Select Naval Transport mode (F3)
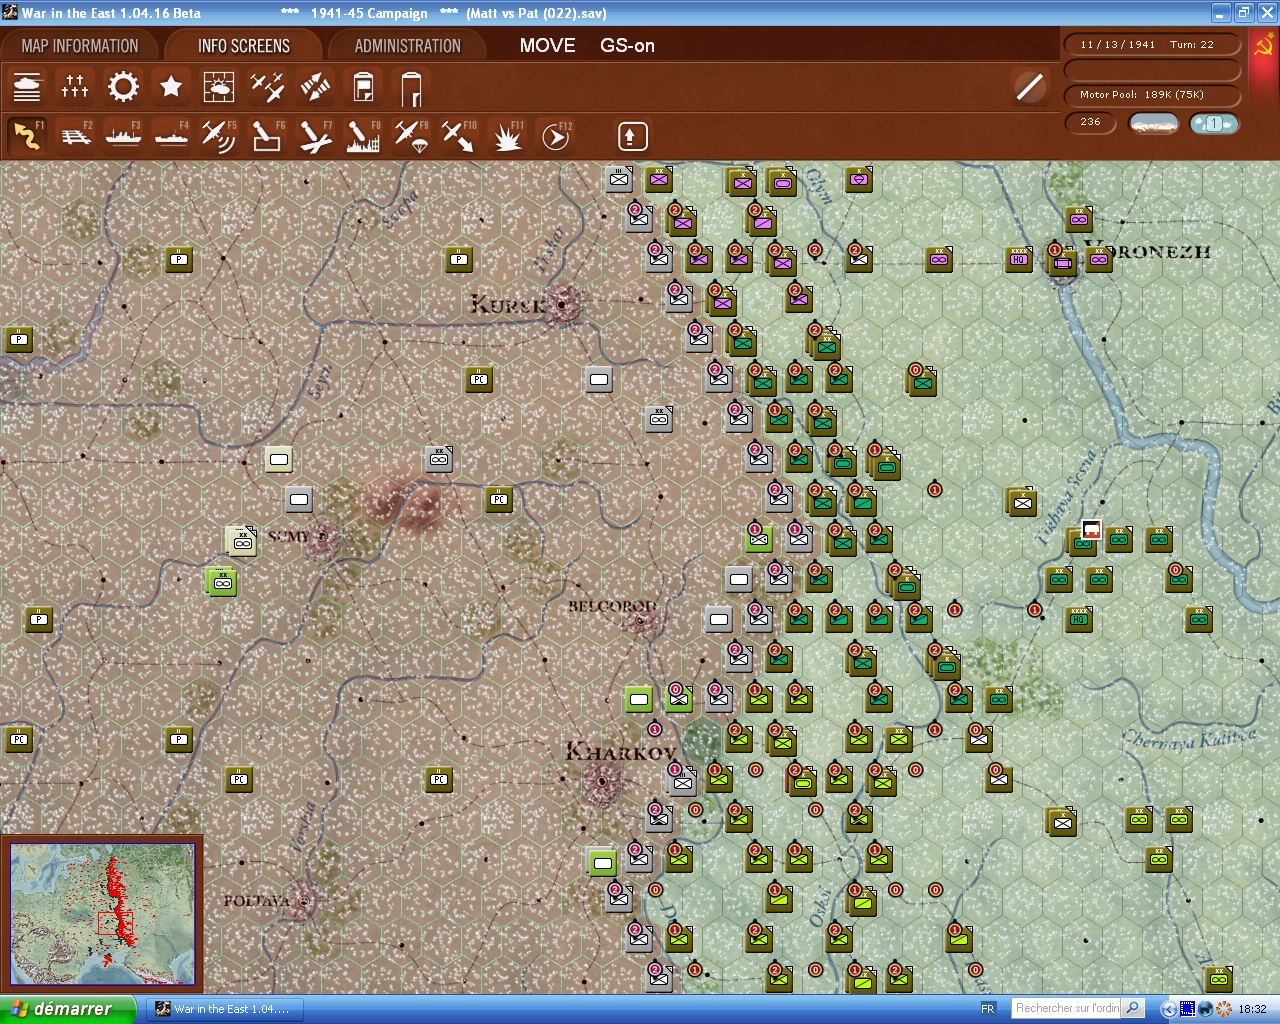The image size is (1280, 1024). 123,136
